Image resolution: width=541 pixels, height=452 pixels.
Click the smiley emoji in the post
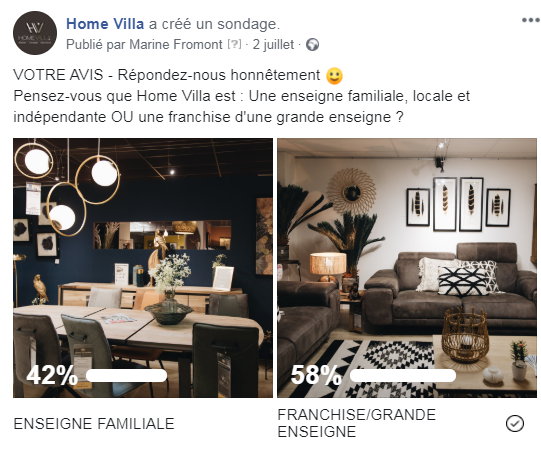[x=334, y=76]
